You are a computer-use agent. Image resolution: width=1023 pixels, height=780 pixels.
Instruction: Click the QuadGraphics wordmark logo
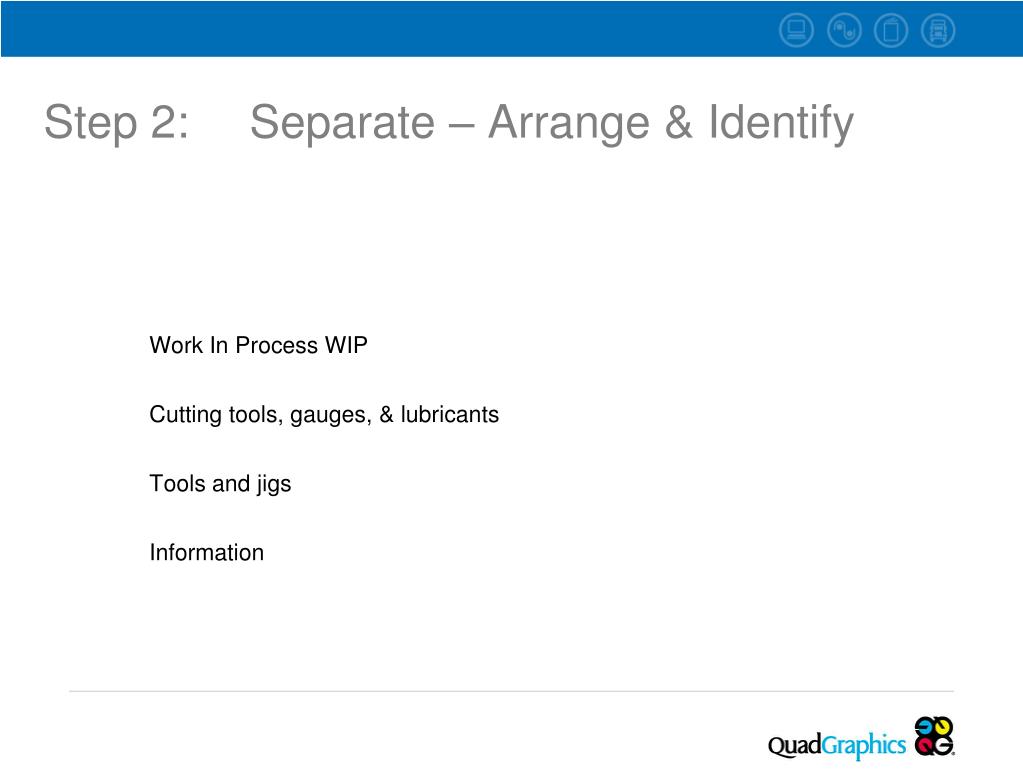pyautogui.click(x=836, y=745)
